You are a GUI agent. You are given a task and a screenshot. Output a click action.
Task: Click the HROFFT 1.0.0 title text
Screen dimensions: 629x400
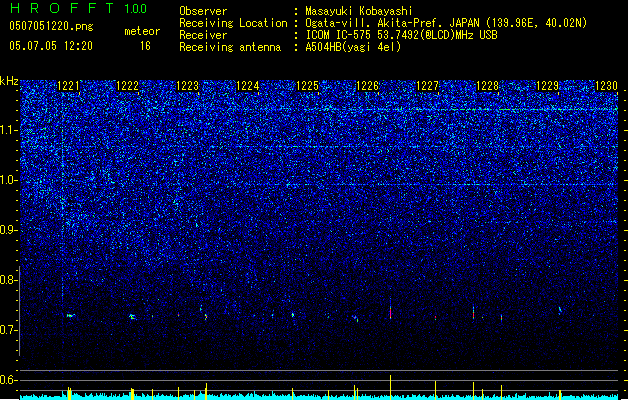(79, 8)
